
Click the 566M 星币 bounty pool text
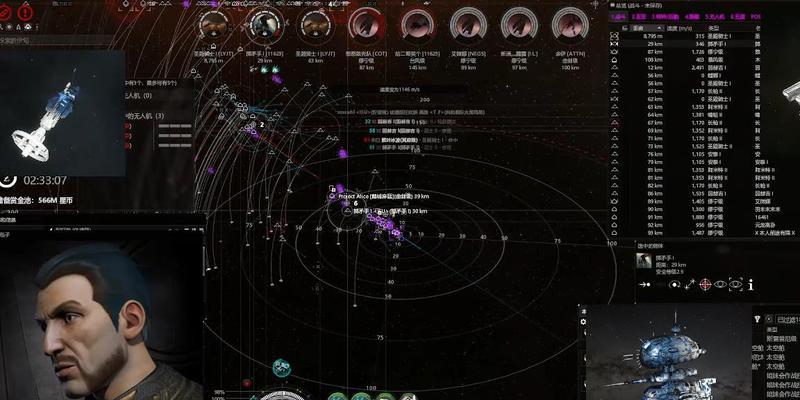pos(55,201)
